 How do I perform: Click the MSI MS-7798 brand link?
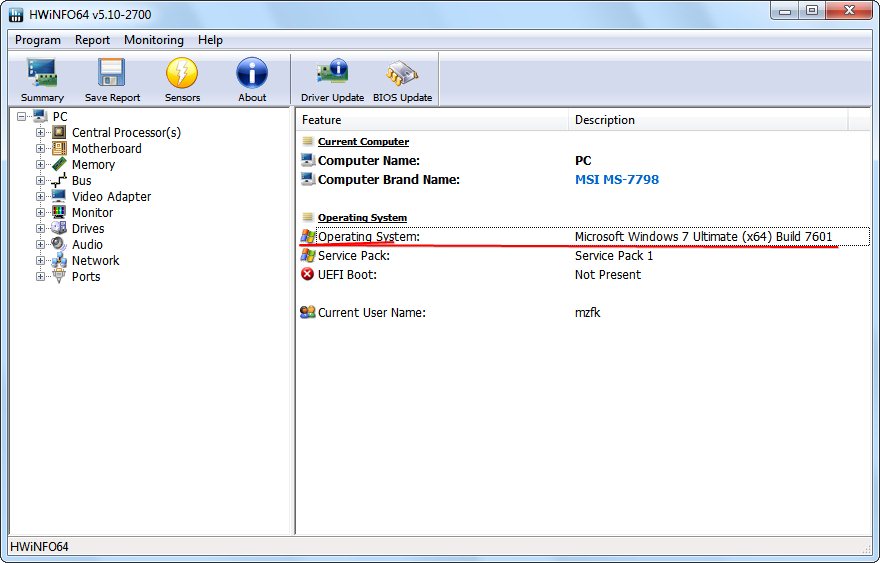616,180
